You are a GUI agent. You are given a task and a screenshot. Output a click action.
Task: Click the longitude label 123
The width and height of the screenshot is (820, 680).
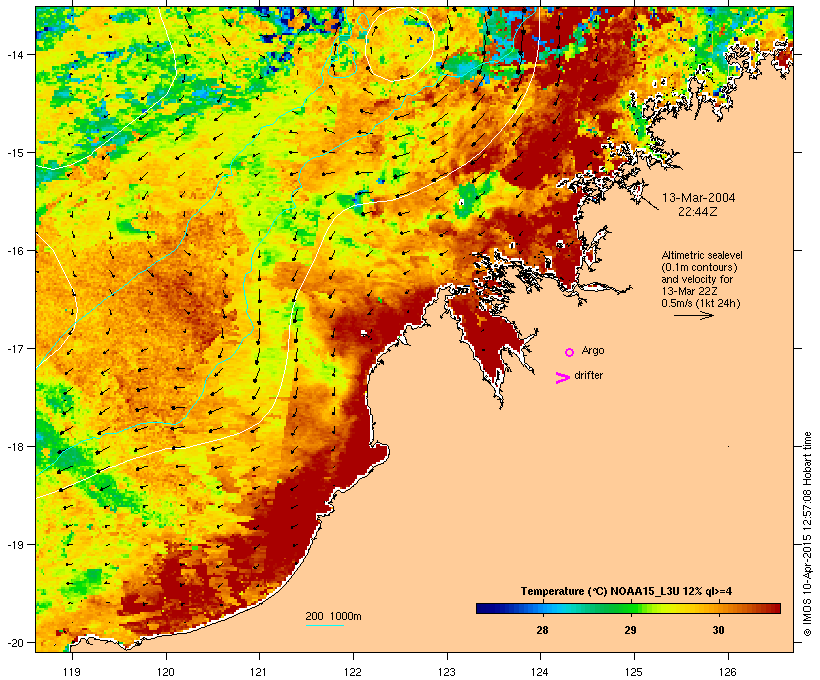pyautogui.click(x=447, y=672)
